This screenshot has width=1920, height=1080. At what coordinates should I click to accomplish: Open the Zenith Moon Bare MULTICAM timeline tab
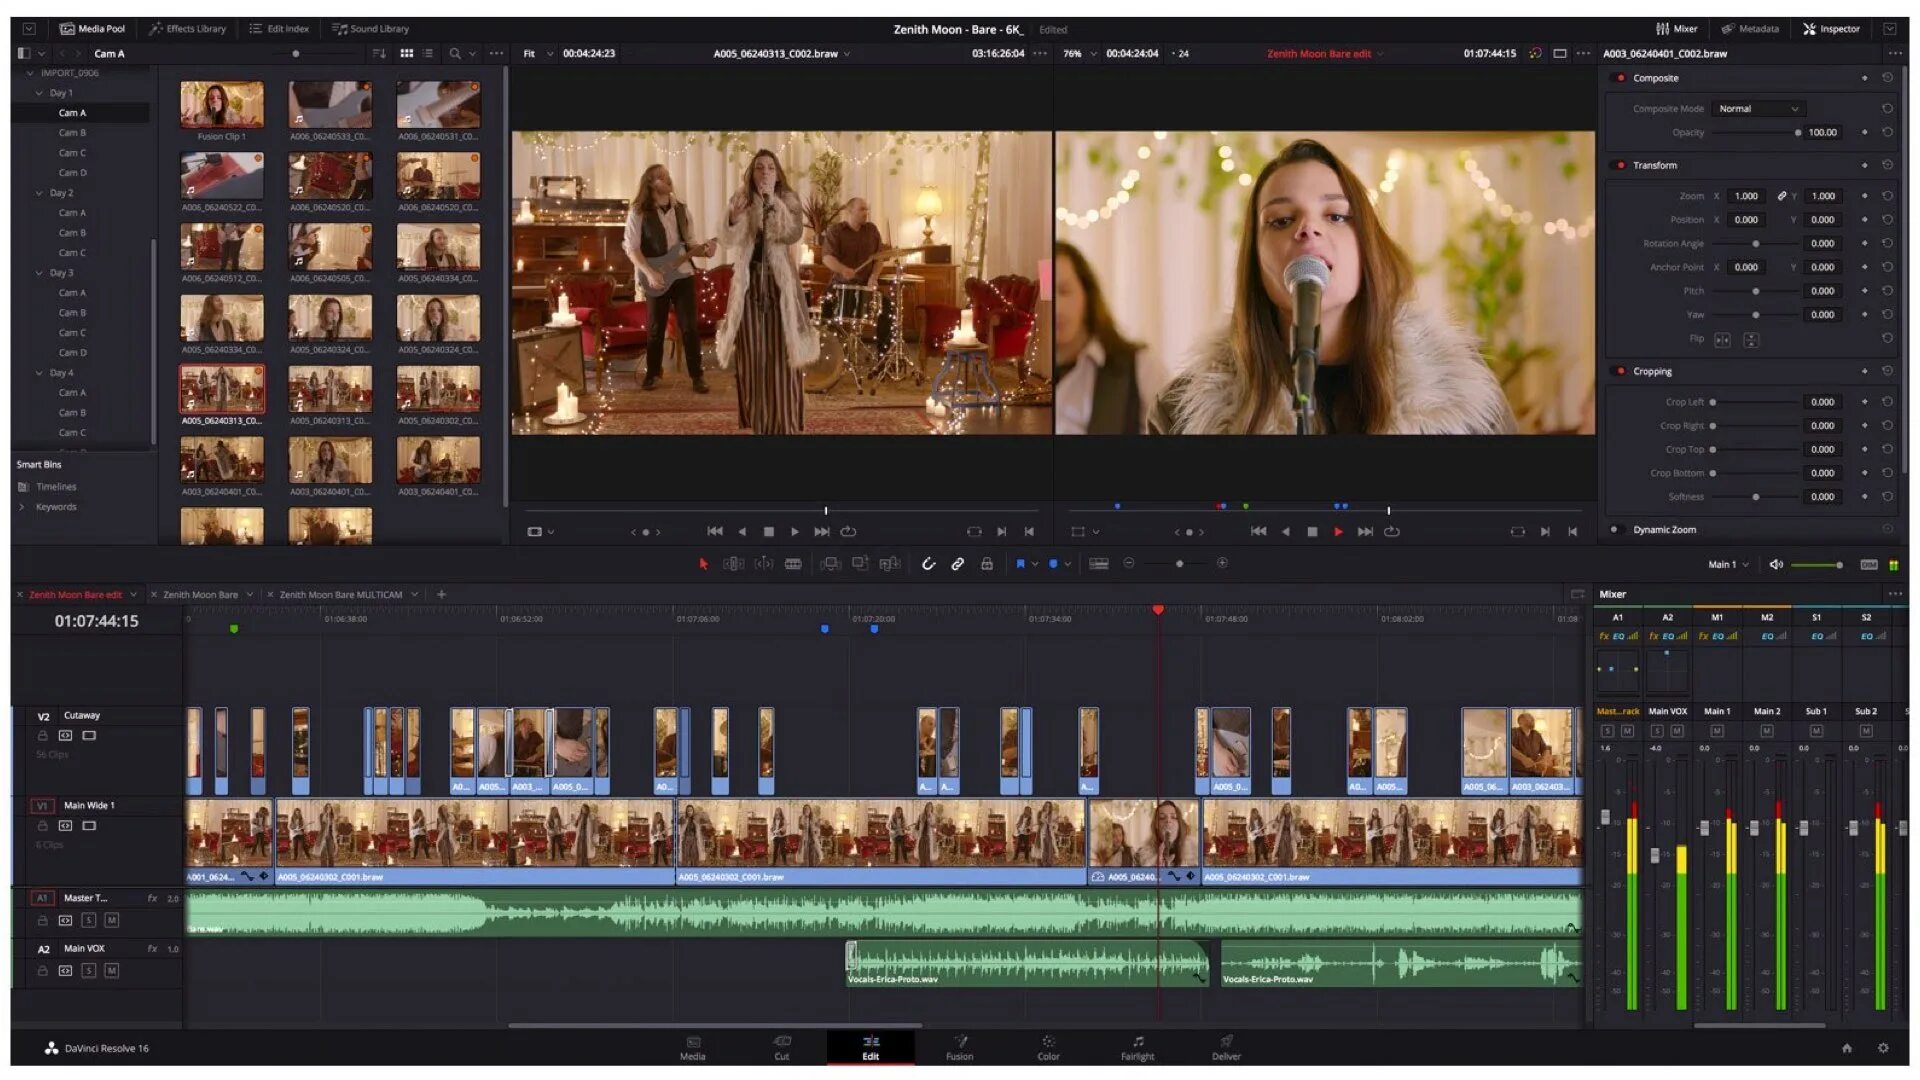click(340, 595)
